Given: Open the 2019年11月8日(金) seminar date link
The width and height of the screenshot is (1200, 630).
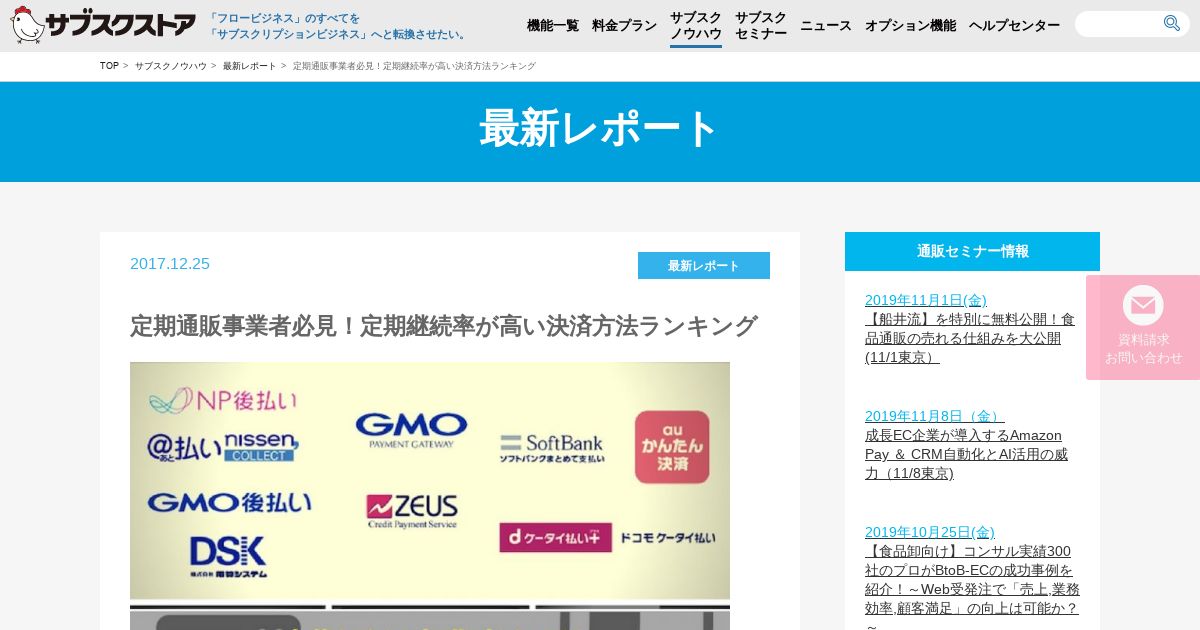Looking at the screenshot, I should pos(935,416).
